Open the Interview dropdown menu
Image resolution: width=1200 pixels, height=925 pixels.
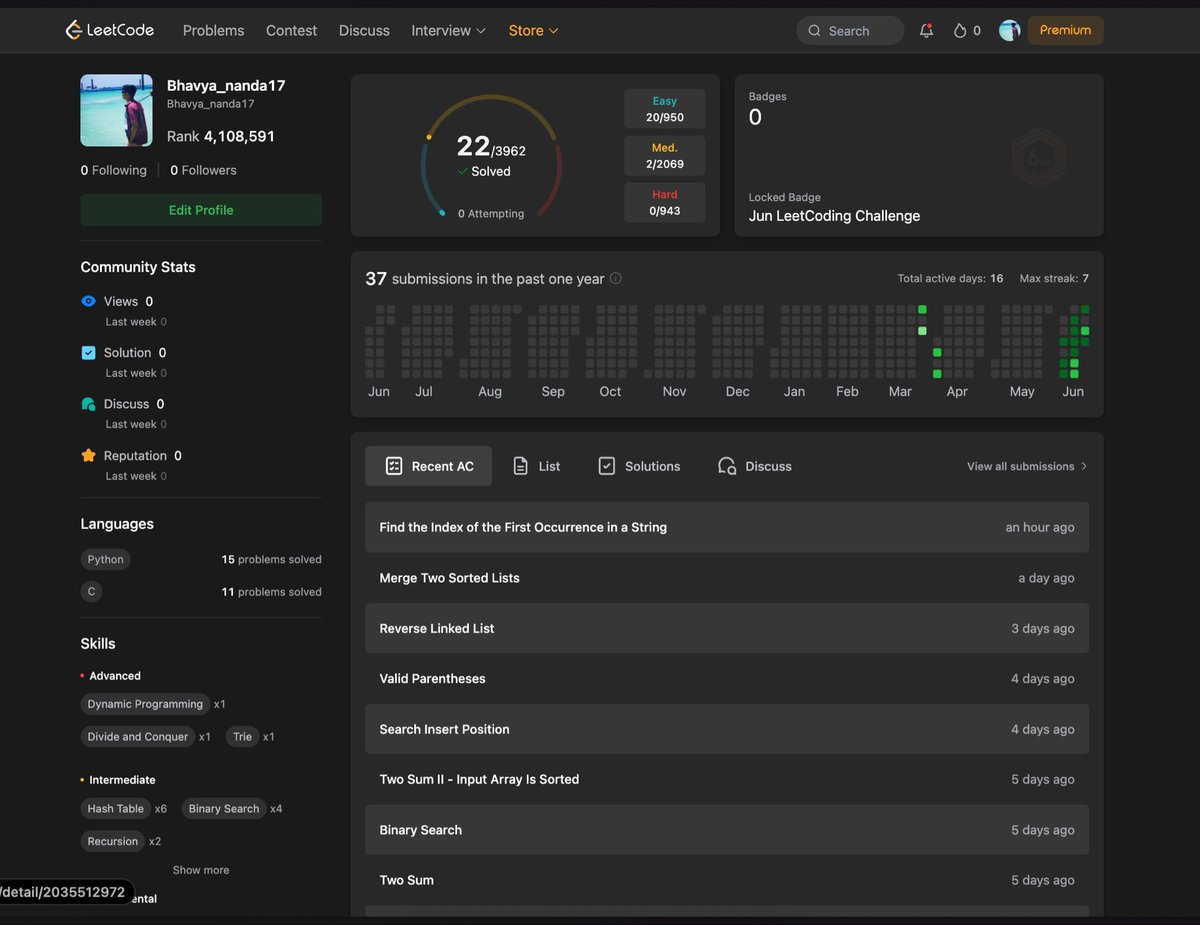(x=449, y=31)
